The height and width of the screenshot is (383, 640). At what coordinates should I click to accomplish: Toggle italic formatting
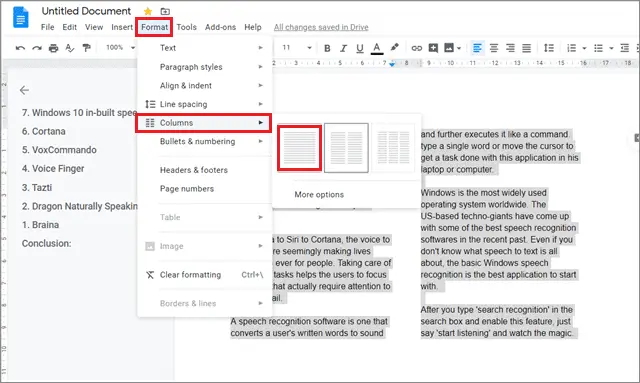[343, 48]
